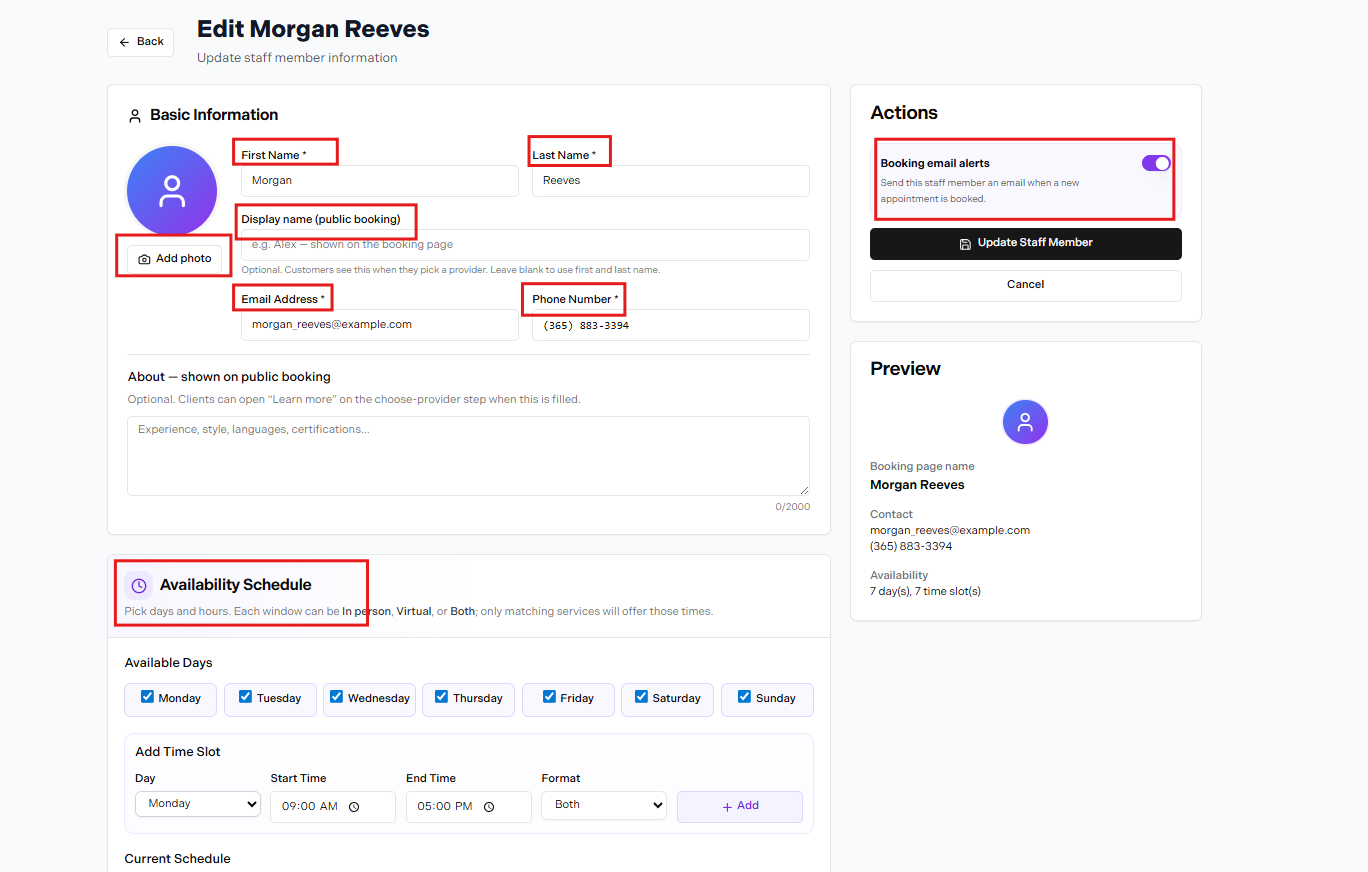Click the save icon on Update Staff Member

(965, 243)
